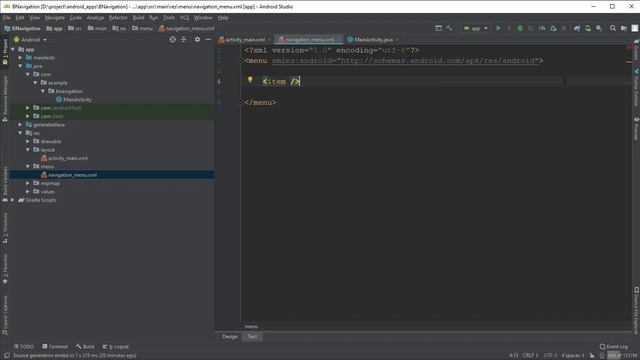Screen dimensions: 640x360
Task: Expand the values folder
Action: [x=28, y=191]
